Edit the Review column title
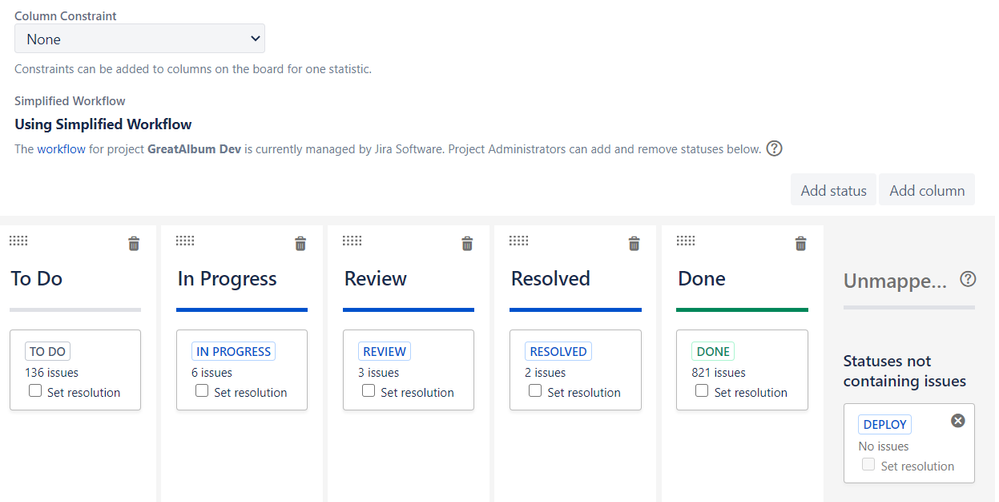This screenshot has height=502, width=999. (x=375, y=279)
